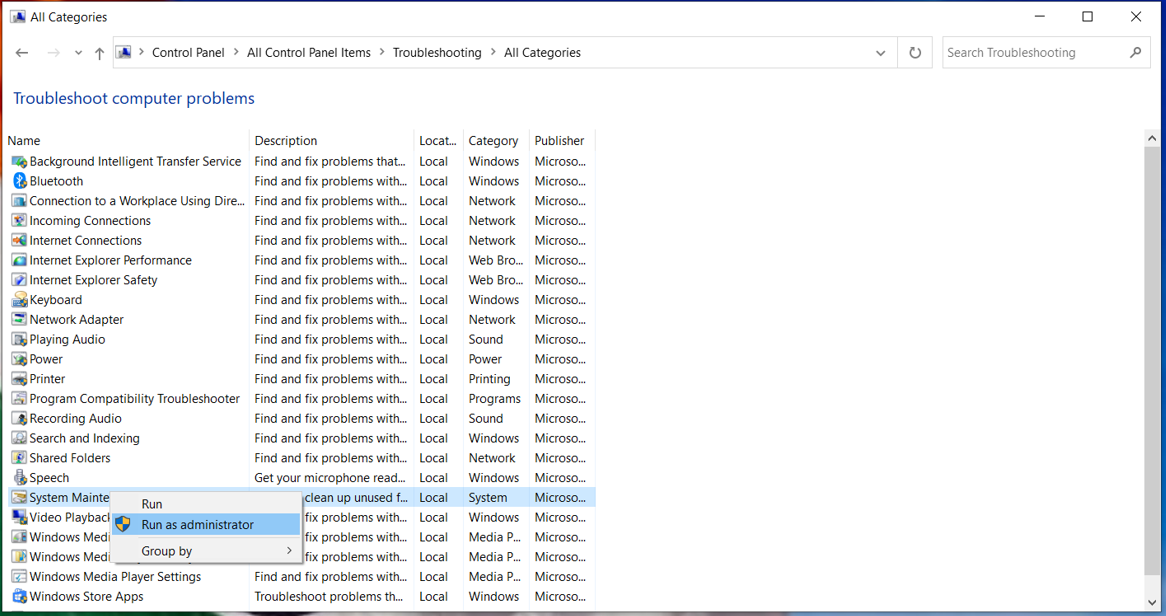Click the Incoming Connections icon
Viewport: 1166px width, 616px height.
tap(20, 221)
